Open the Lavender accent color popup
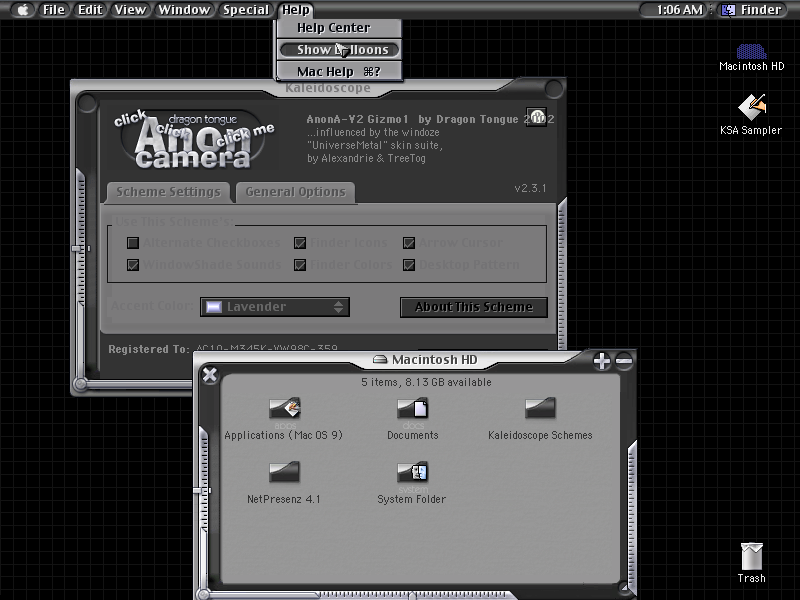The image size is (800, 600). pos(275,307)
